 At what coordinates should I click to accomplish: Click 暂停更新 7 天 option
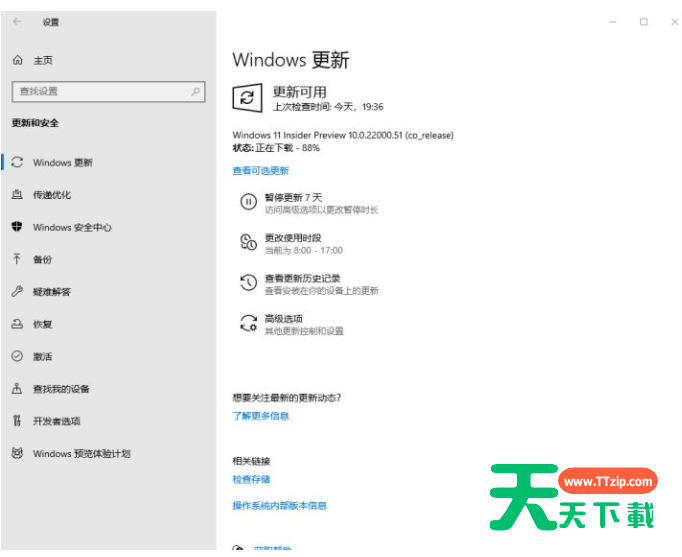click(294, 198)
